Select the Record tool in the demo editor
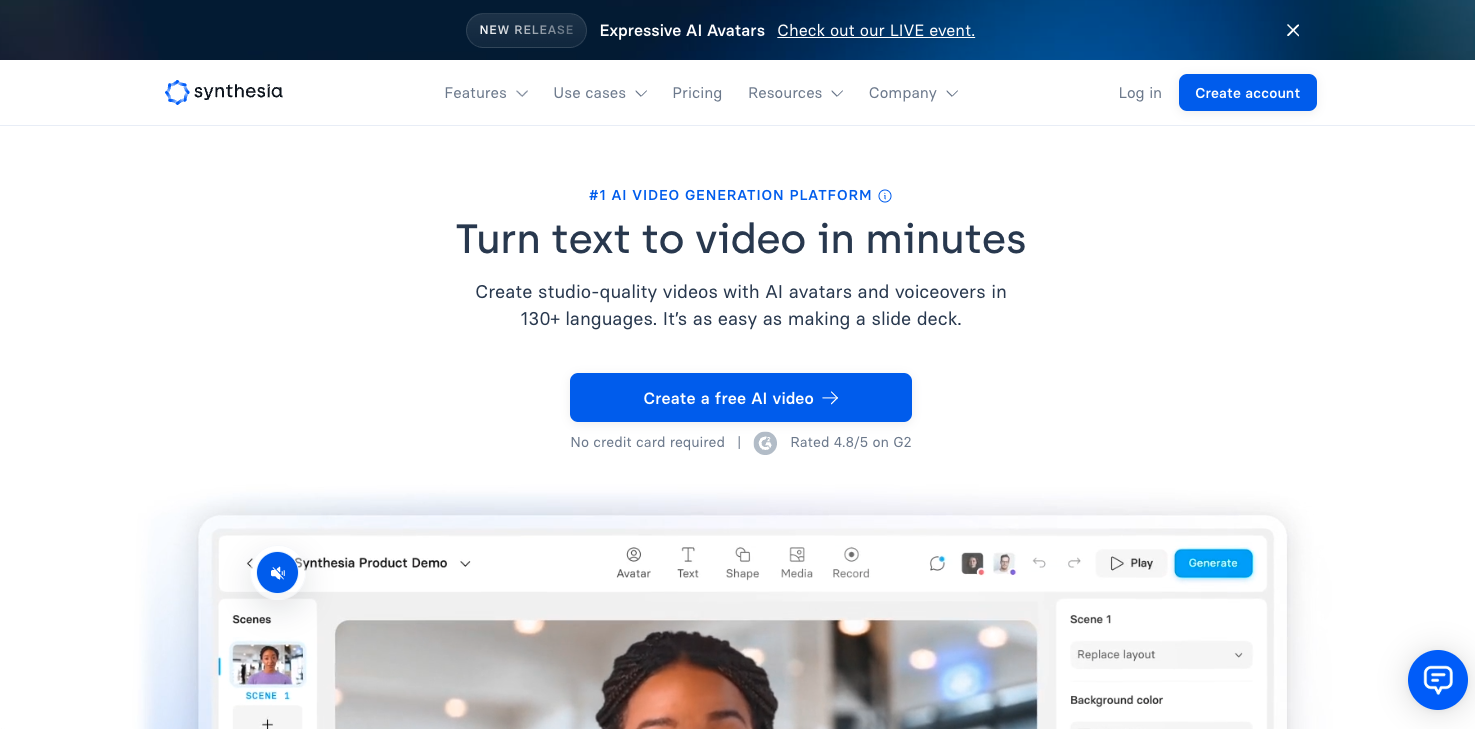This screenshot has width=1475, height=729. (x=851, y=563)
